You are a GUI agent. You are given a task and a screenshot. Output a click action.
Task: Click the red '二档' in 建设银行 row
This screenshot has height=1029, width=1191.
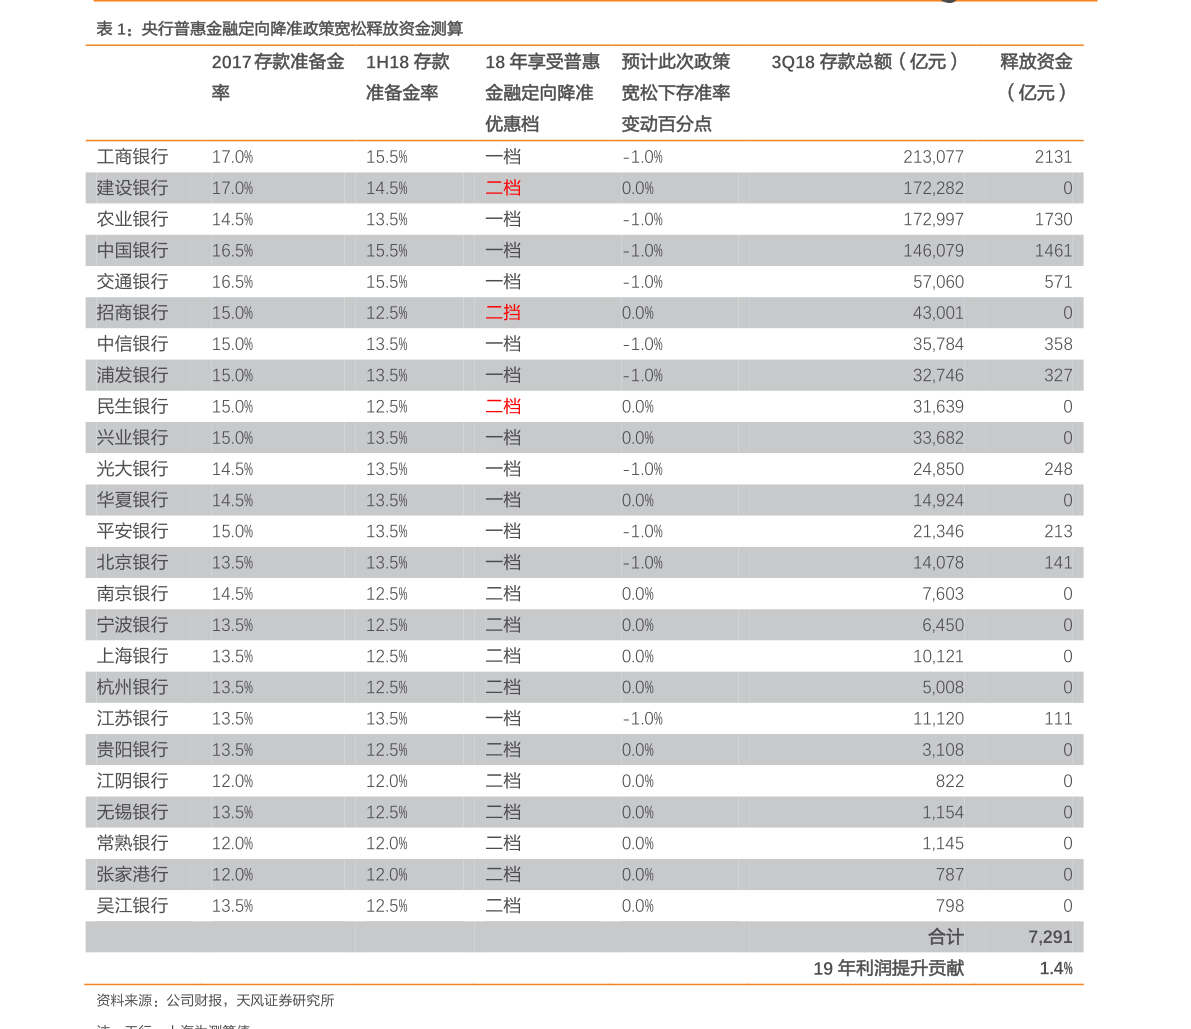click(503, 188)
